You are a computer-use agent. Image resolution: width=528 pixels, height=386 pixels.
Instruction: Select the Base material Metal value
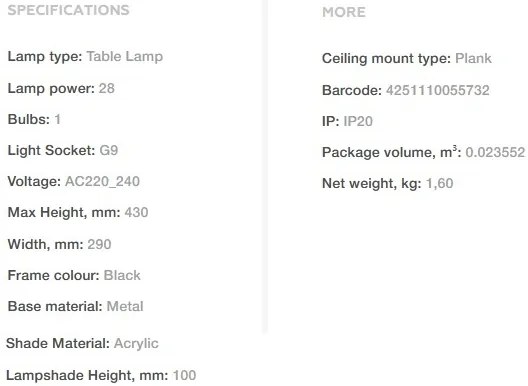click(x=125, y=307)
